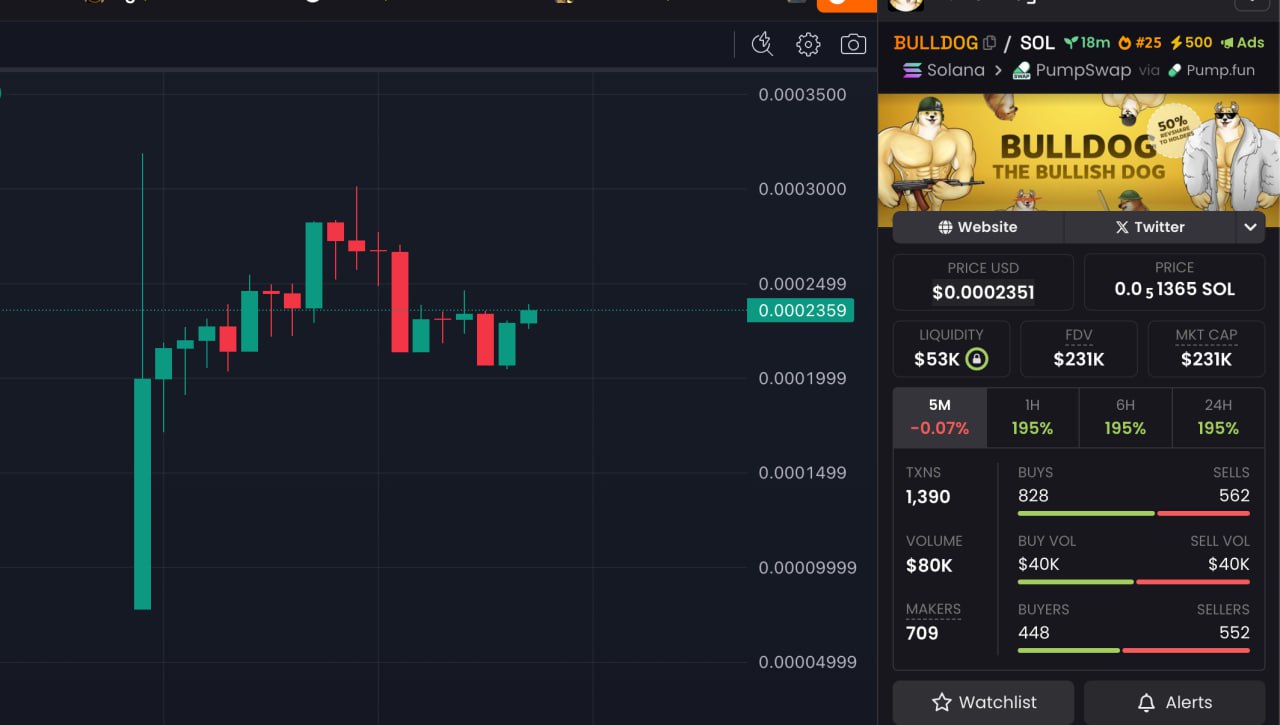Click the tall first green launch candle

(142, 494)
